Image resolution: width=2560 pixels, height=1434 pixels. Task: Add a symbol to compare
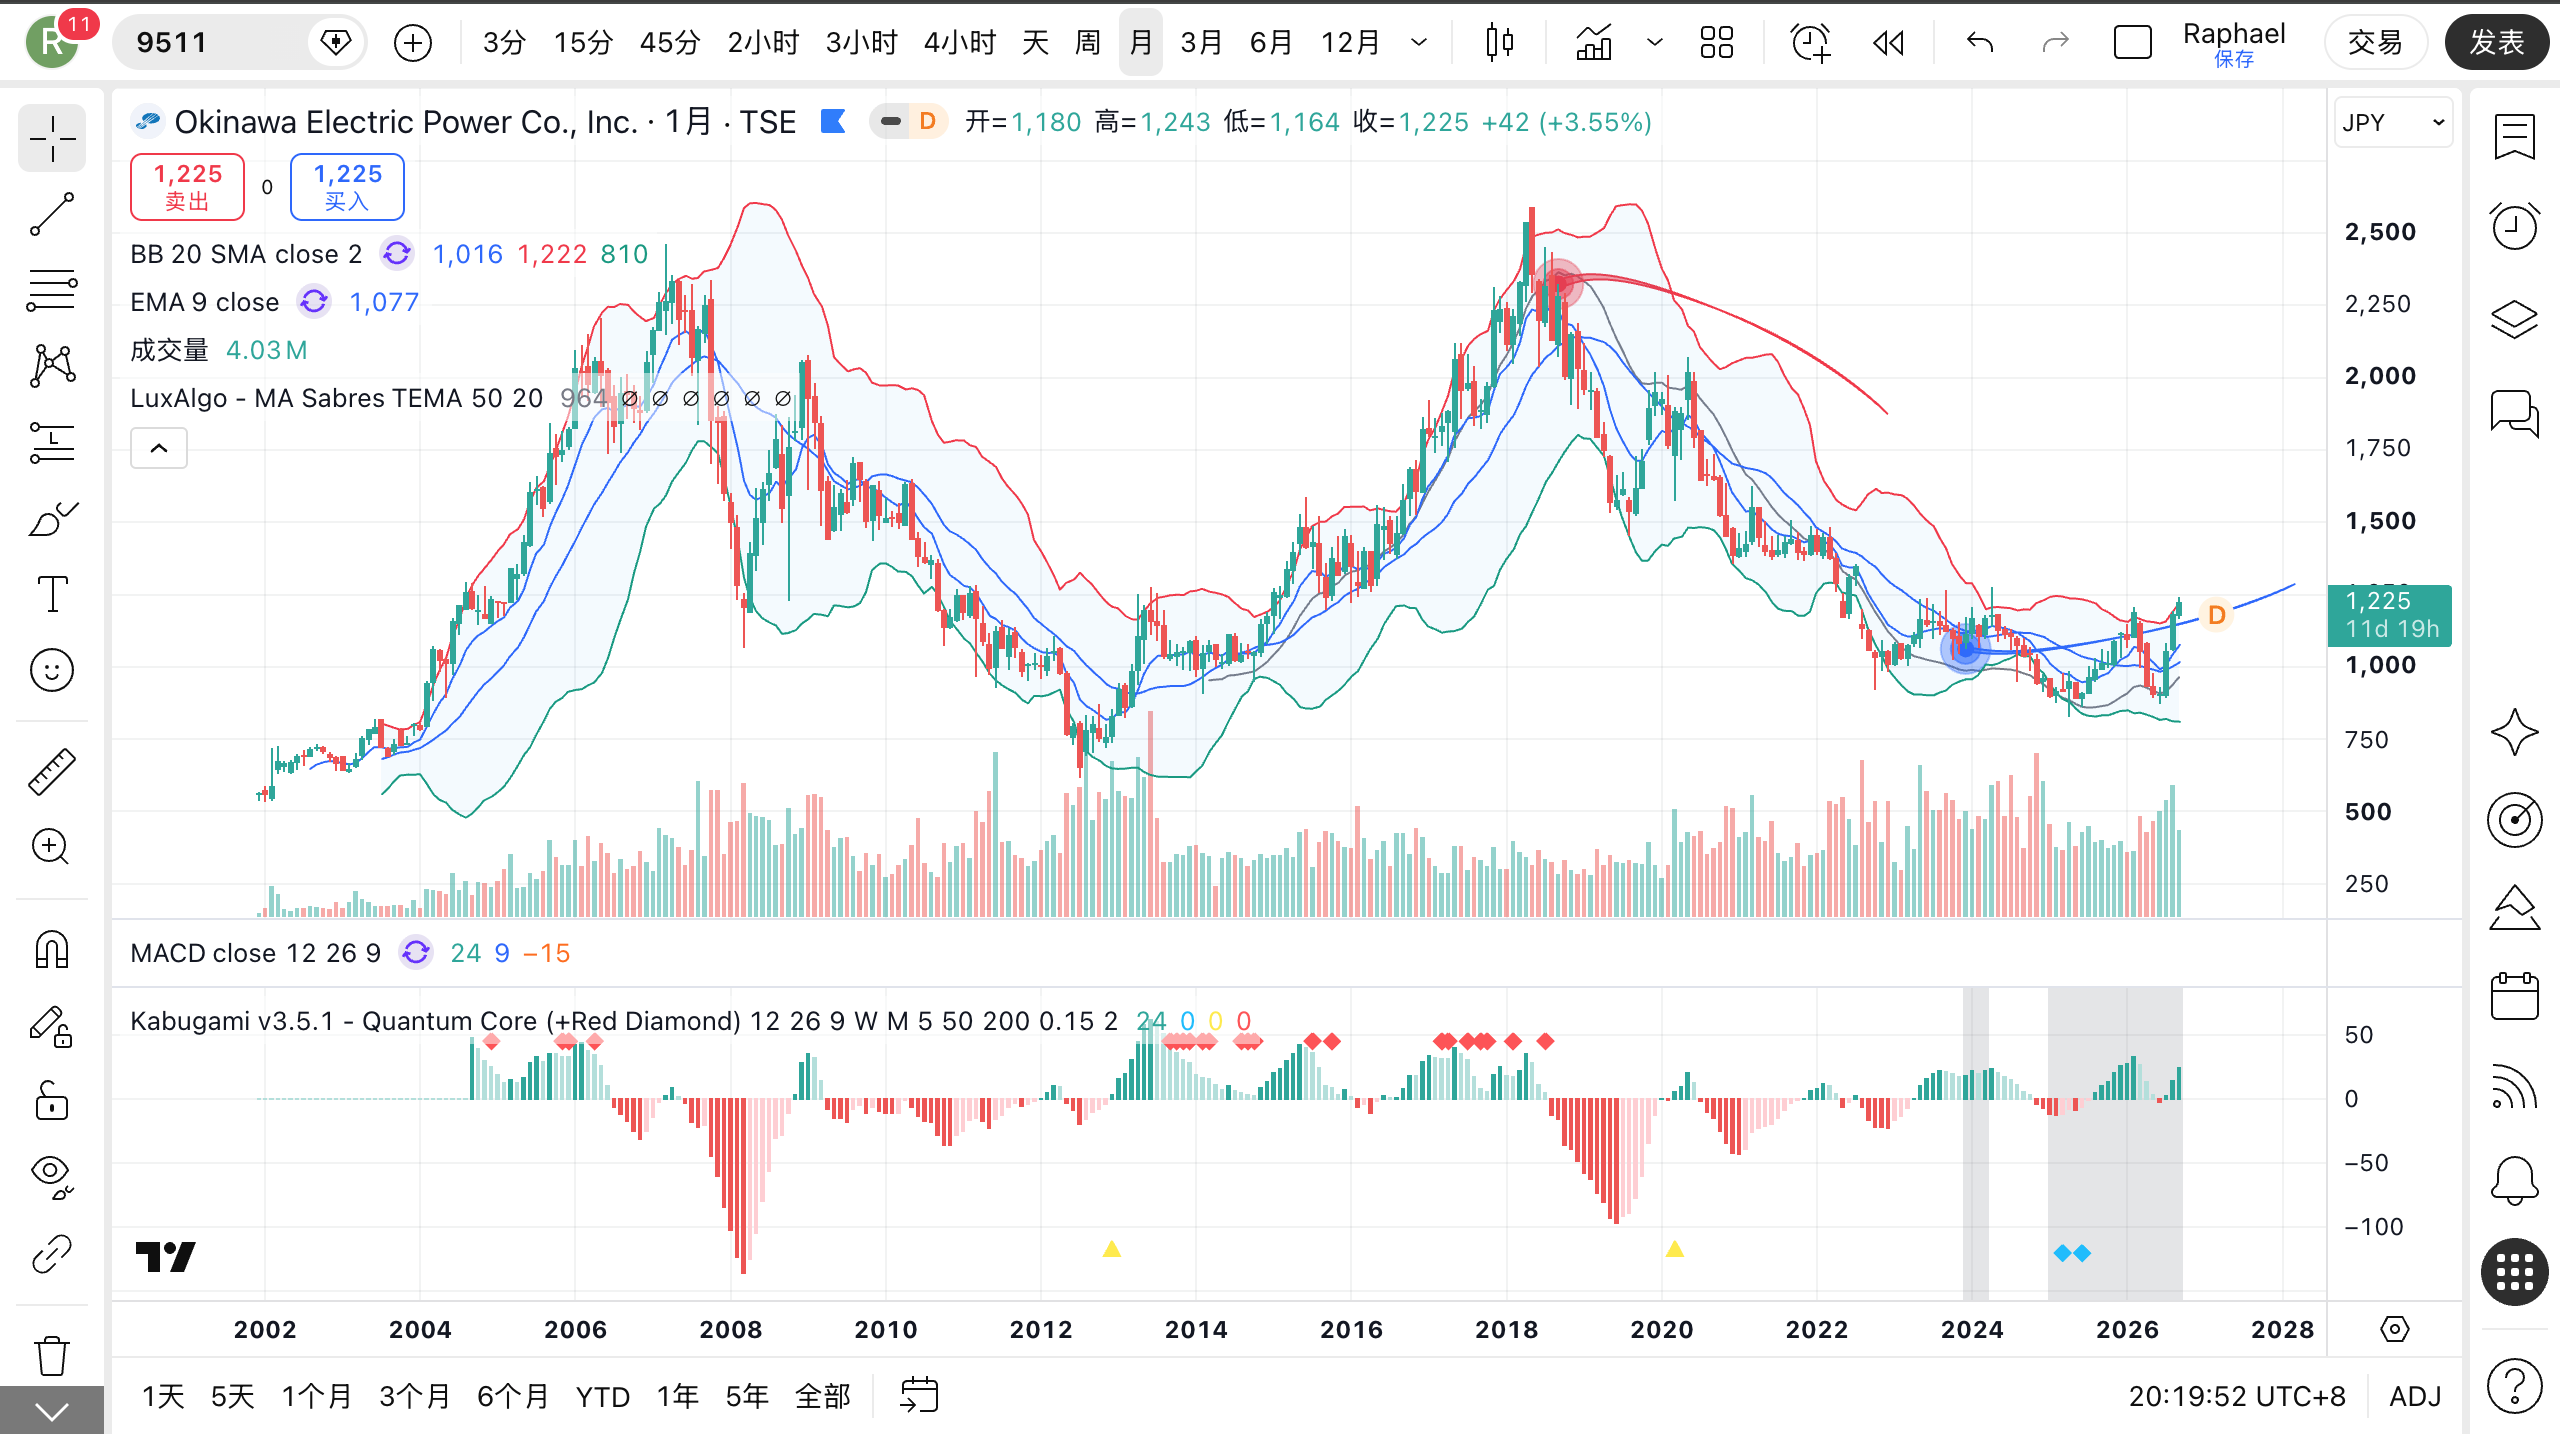(413, 42)
